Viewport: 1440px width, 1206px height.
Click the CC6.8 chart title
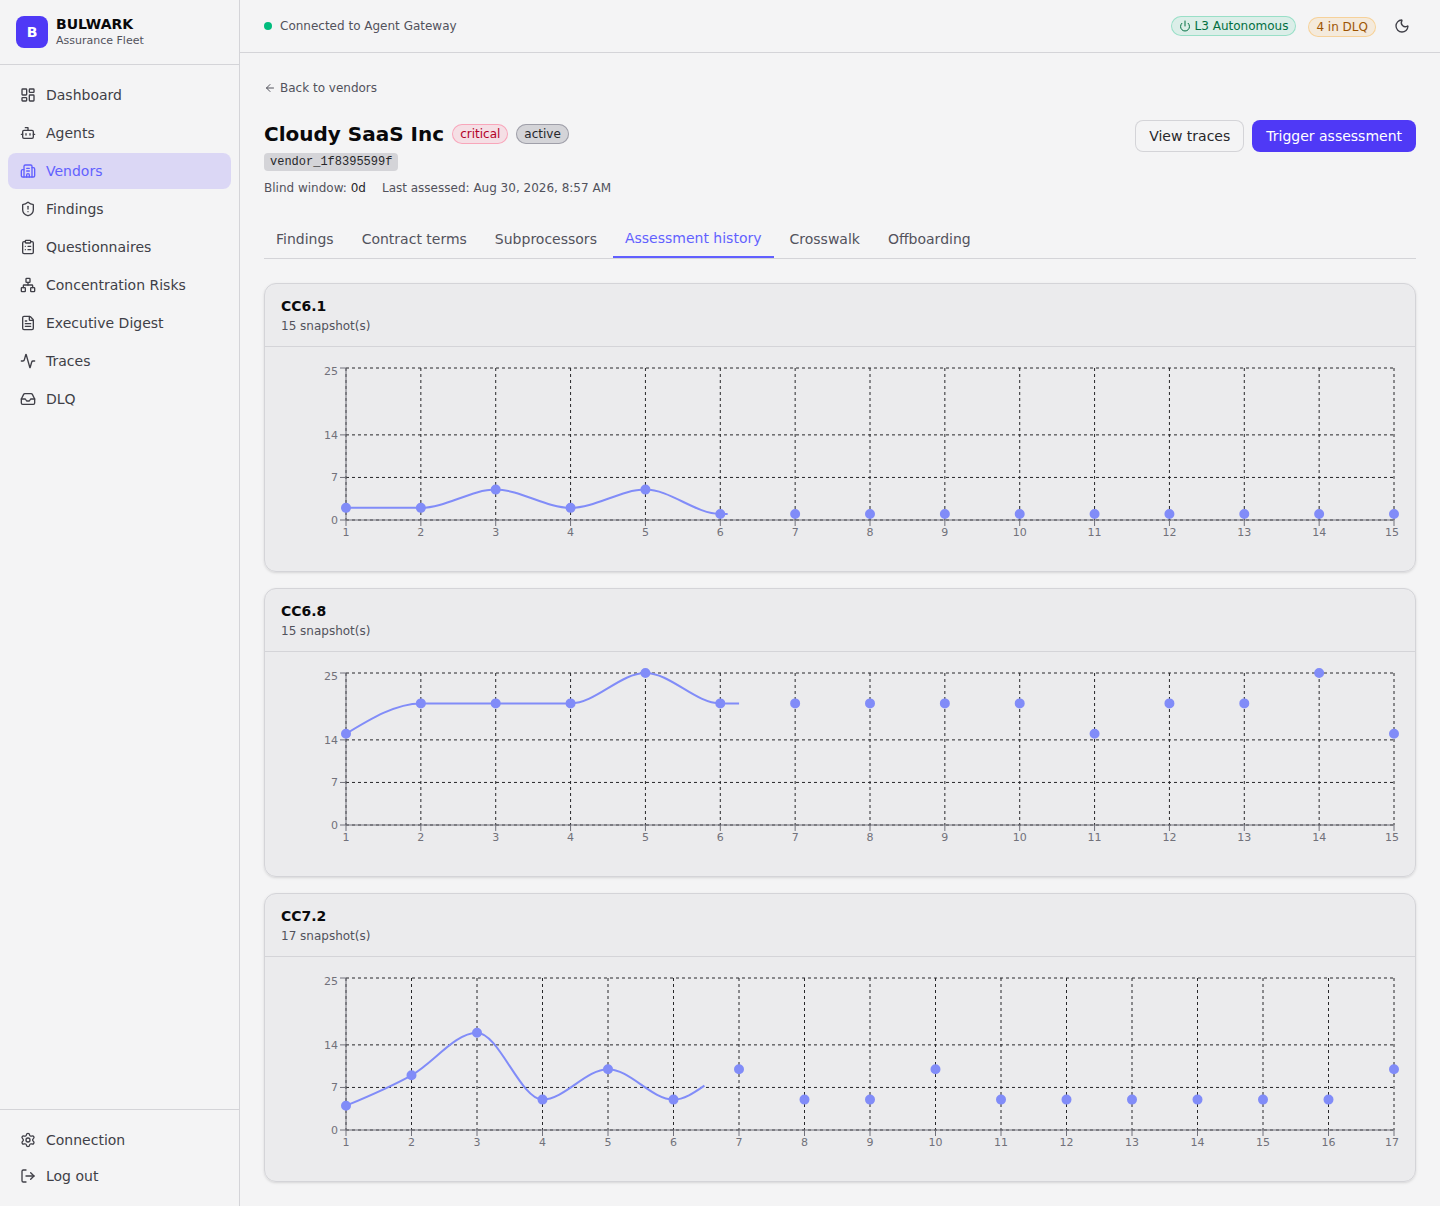[x=303, y=611]
